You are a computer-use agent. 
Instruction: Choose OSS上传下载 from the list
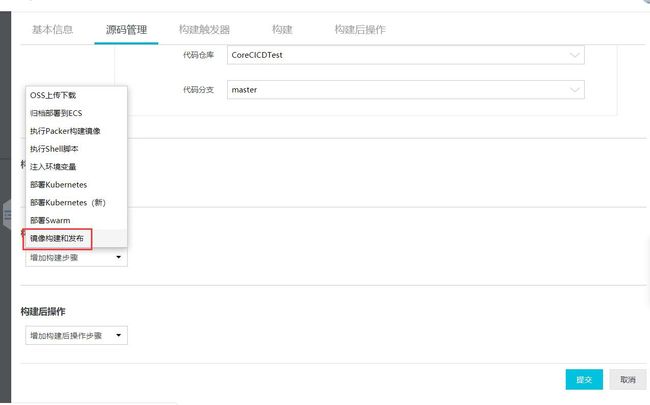(x=76, y=95)
